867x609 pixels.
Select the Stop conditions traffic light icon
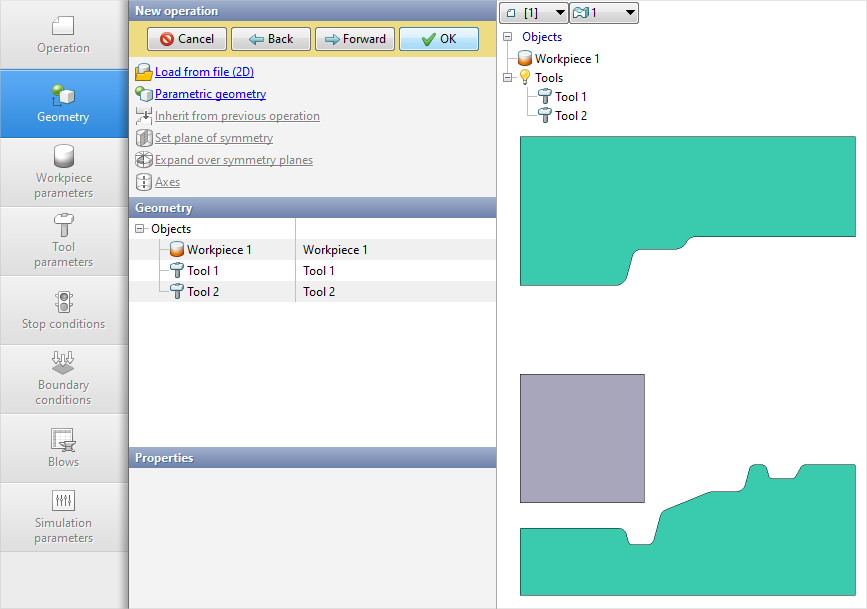(63, 302)
